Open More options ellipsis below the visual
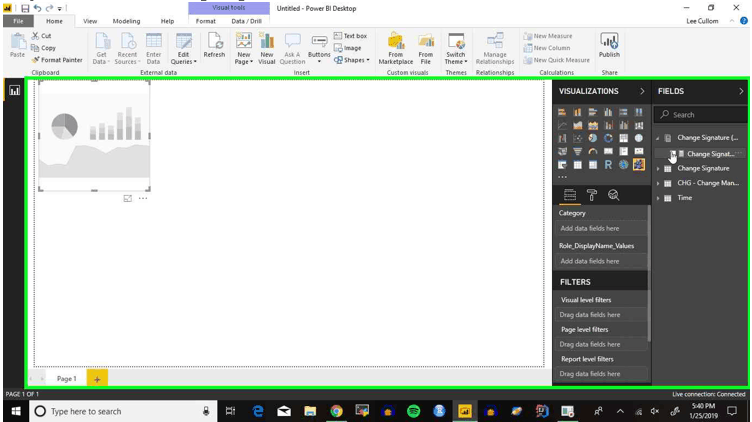 point(143,198)
